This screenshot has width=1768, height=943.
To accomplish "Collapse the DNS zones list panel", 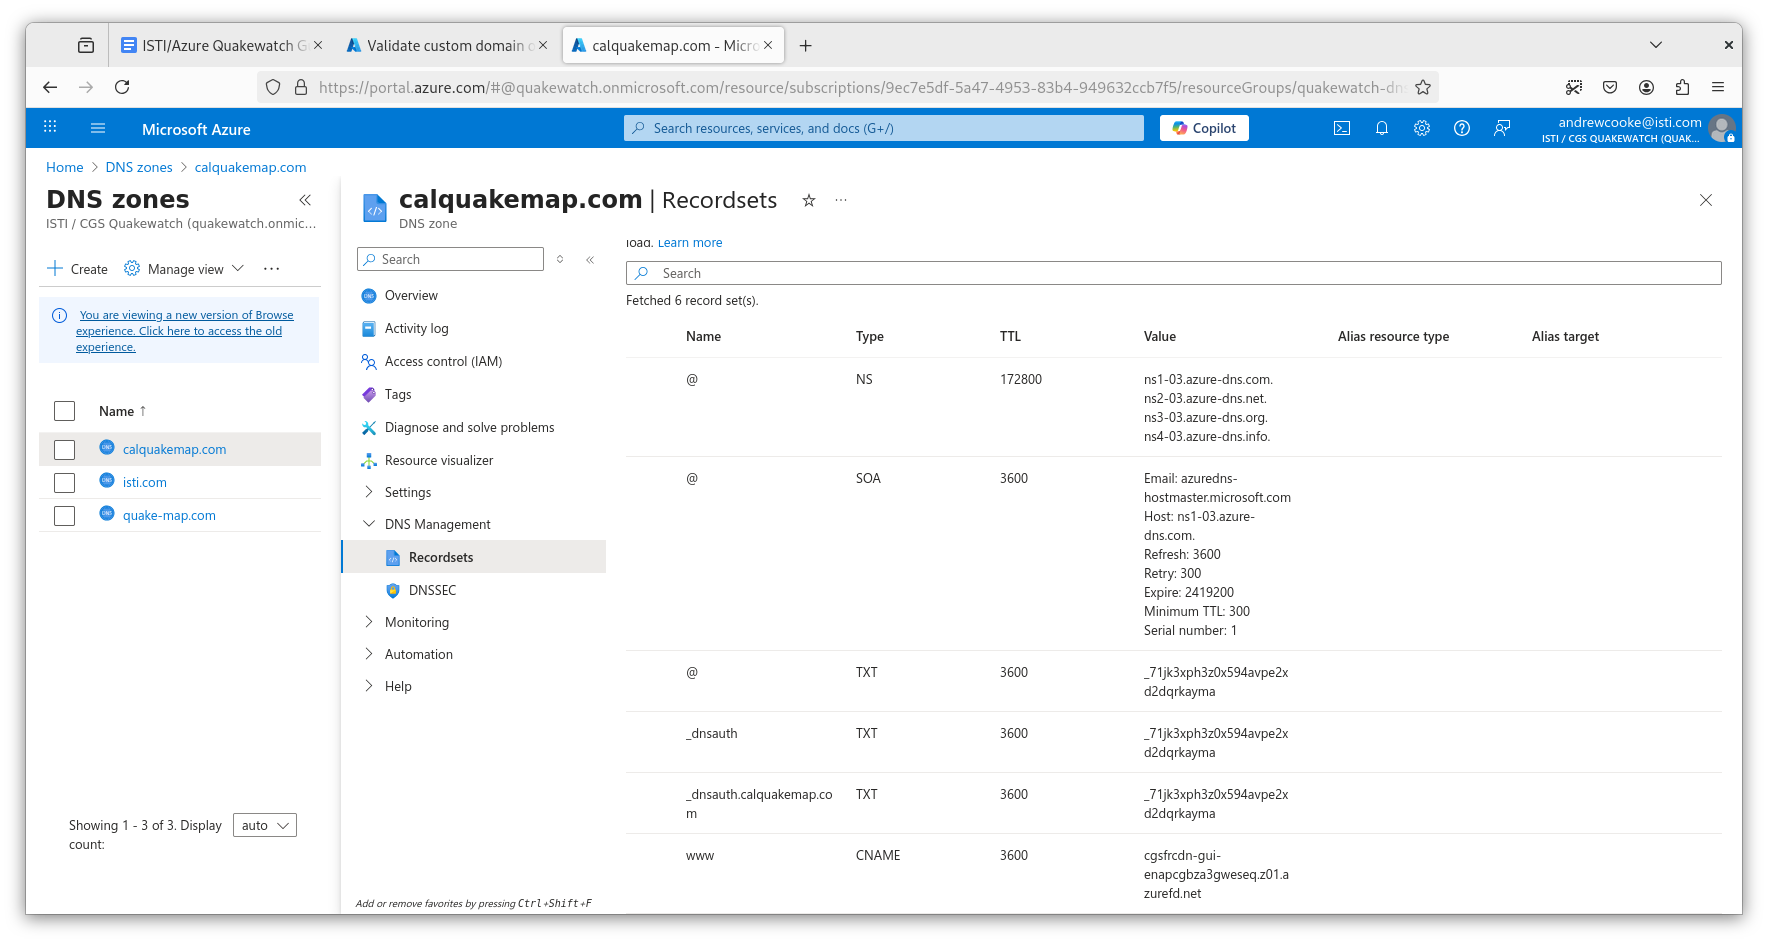I will [x=305, y=200].
